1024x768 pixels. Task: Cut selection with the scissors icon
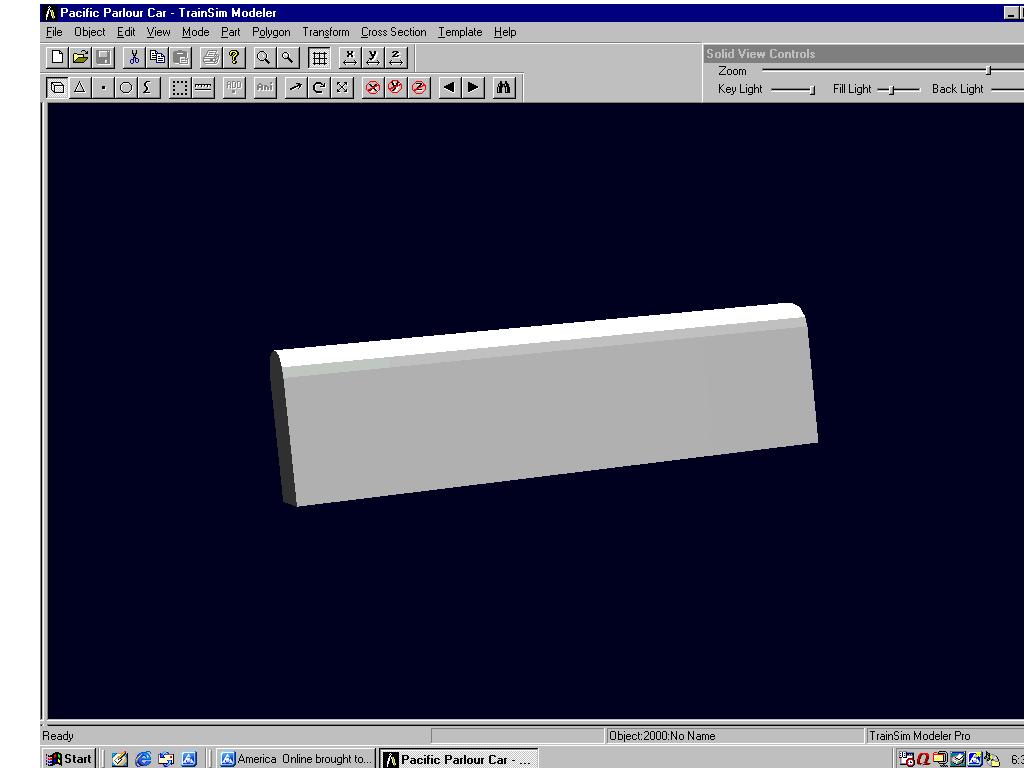click(x=134, y=57)
